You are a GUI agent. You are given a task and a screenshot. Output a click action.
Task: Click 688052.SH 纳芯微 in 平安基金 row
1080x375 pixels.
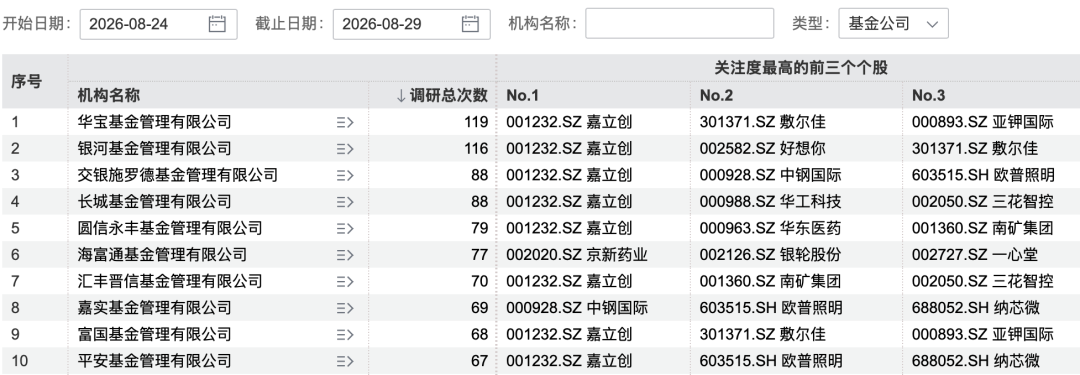pos(976,361)
